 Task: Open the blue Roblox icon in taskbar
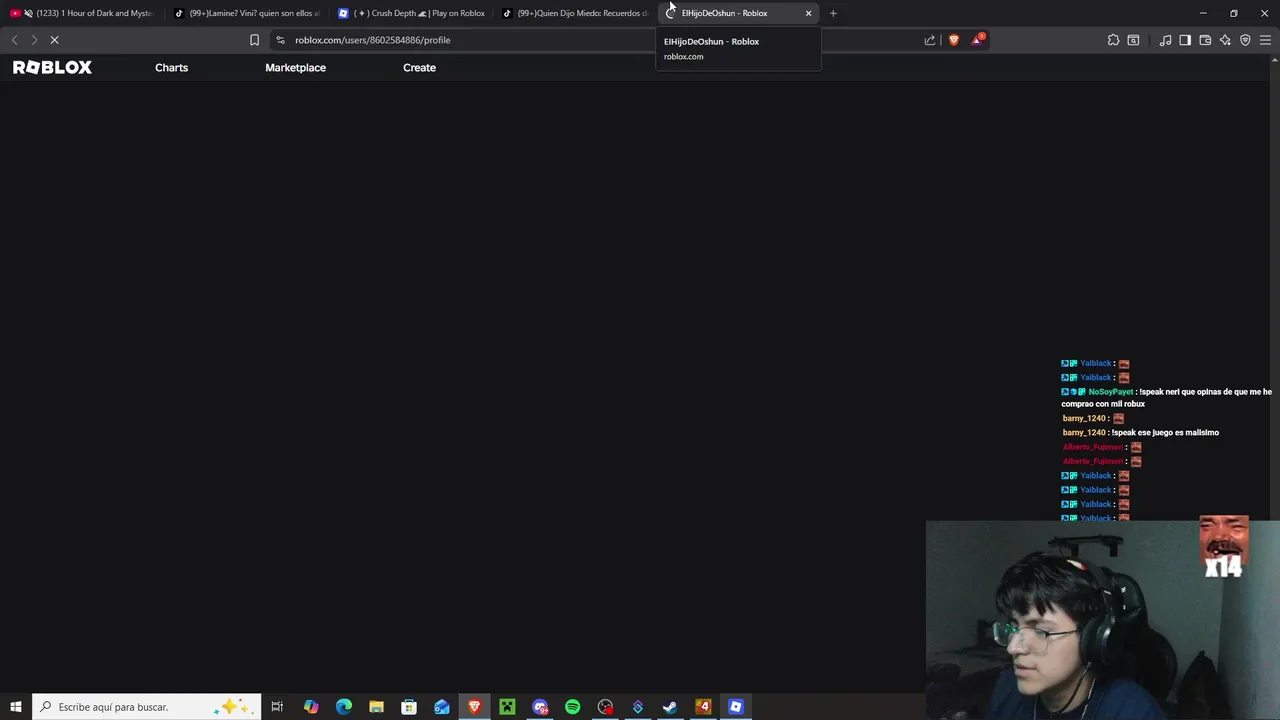(736, 707)
